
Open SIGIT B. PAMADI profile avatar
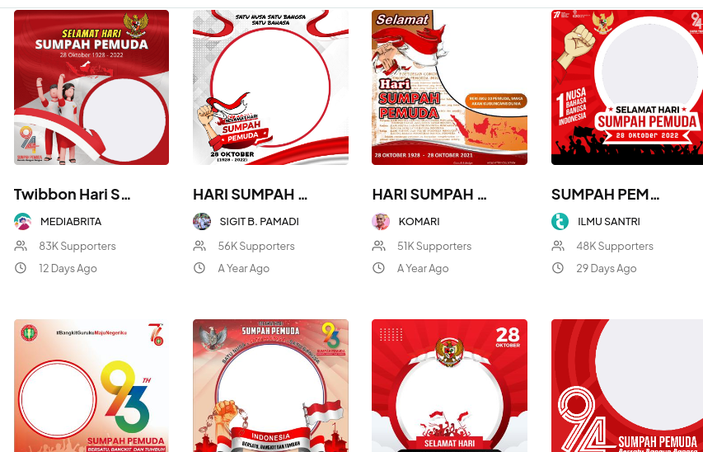(202, 222)
